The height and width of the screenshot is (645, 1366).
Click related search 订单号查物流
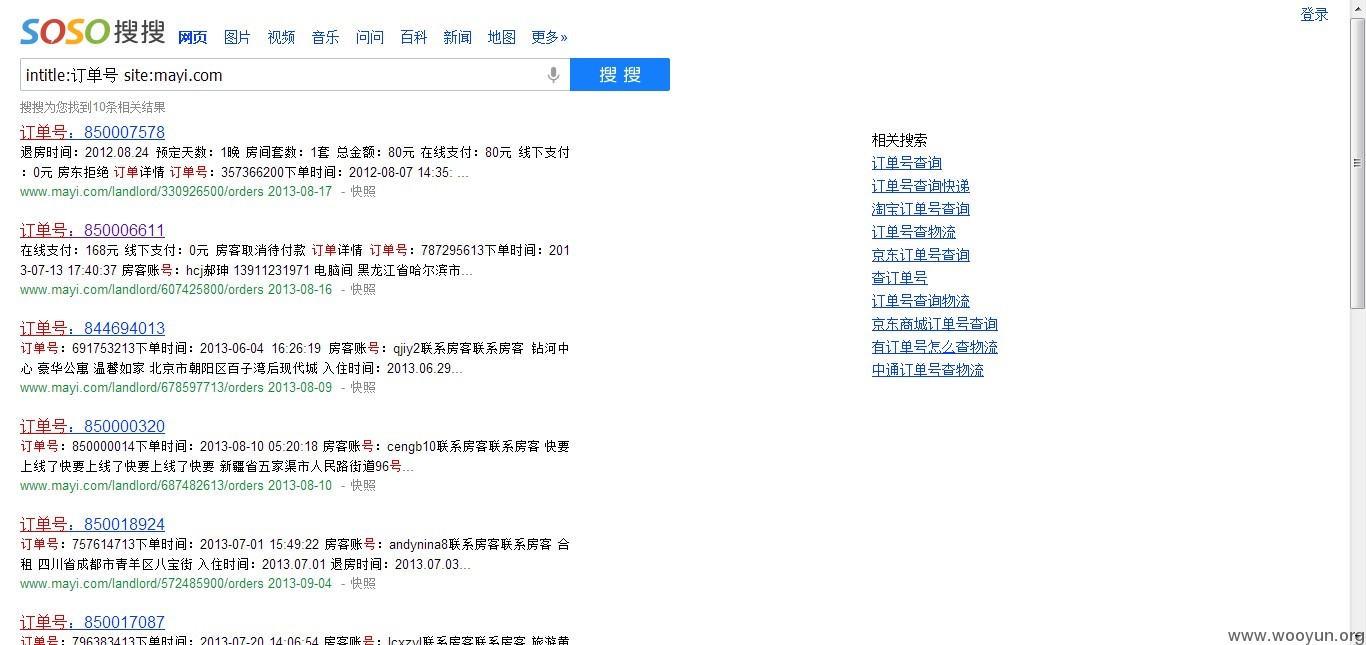(914, 232)
